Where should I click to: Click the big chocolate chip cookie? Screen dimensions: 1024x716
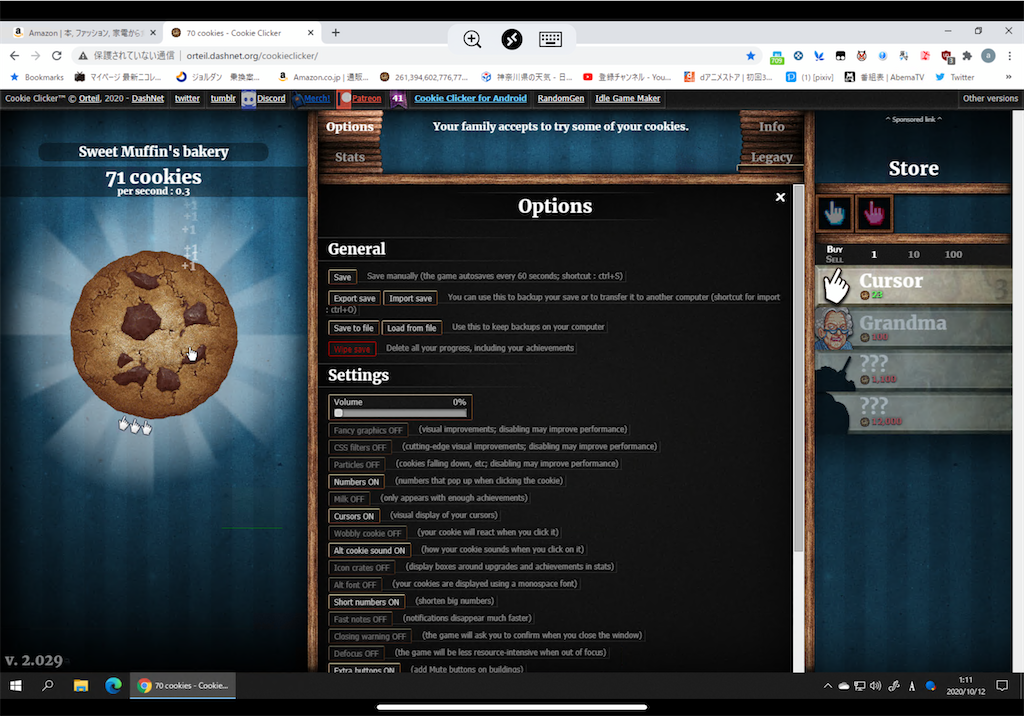(153, 334)
